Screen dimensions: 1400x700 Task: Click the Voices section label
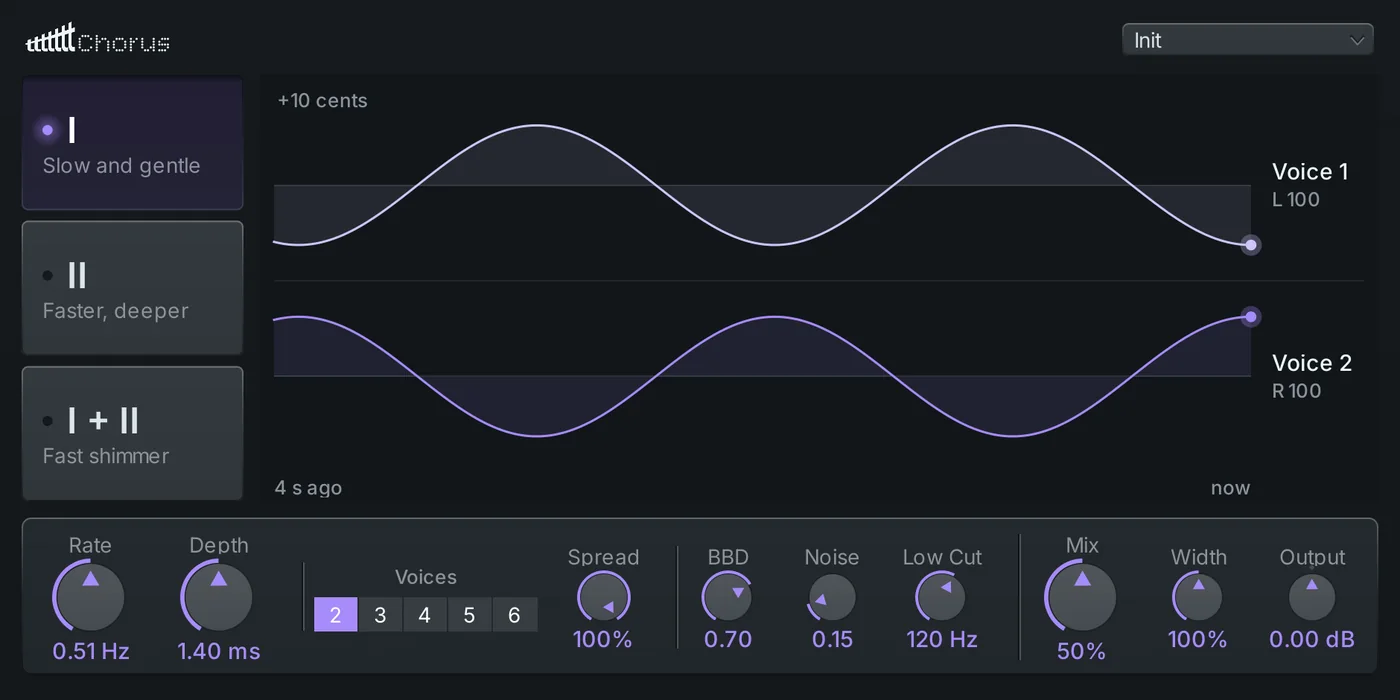pos(426,577)
